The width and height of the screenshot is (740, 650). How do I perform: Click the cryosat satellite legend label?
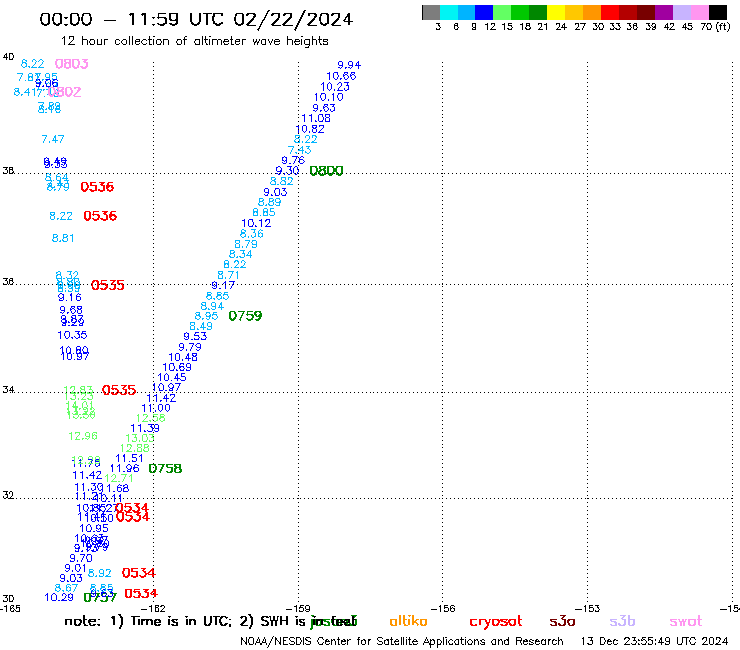496,621
